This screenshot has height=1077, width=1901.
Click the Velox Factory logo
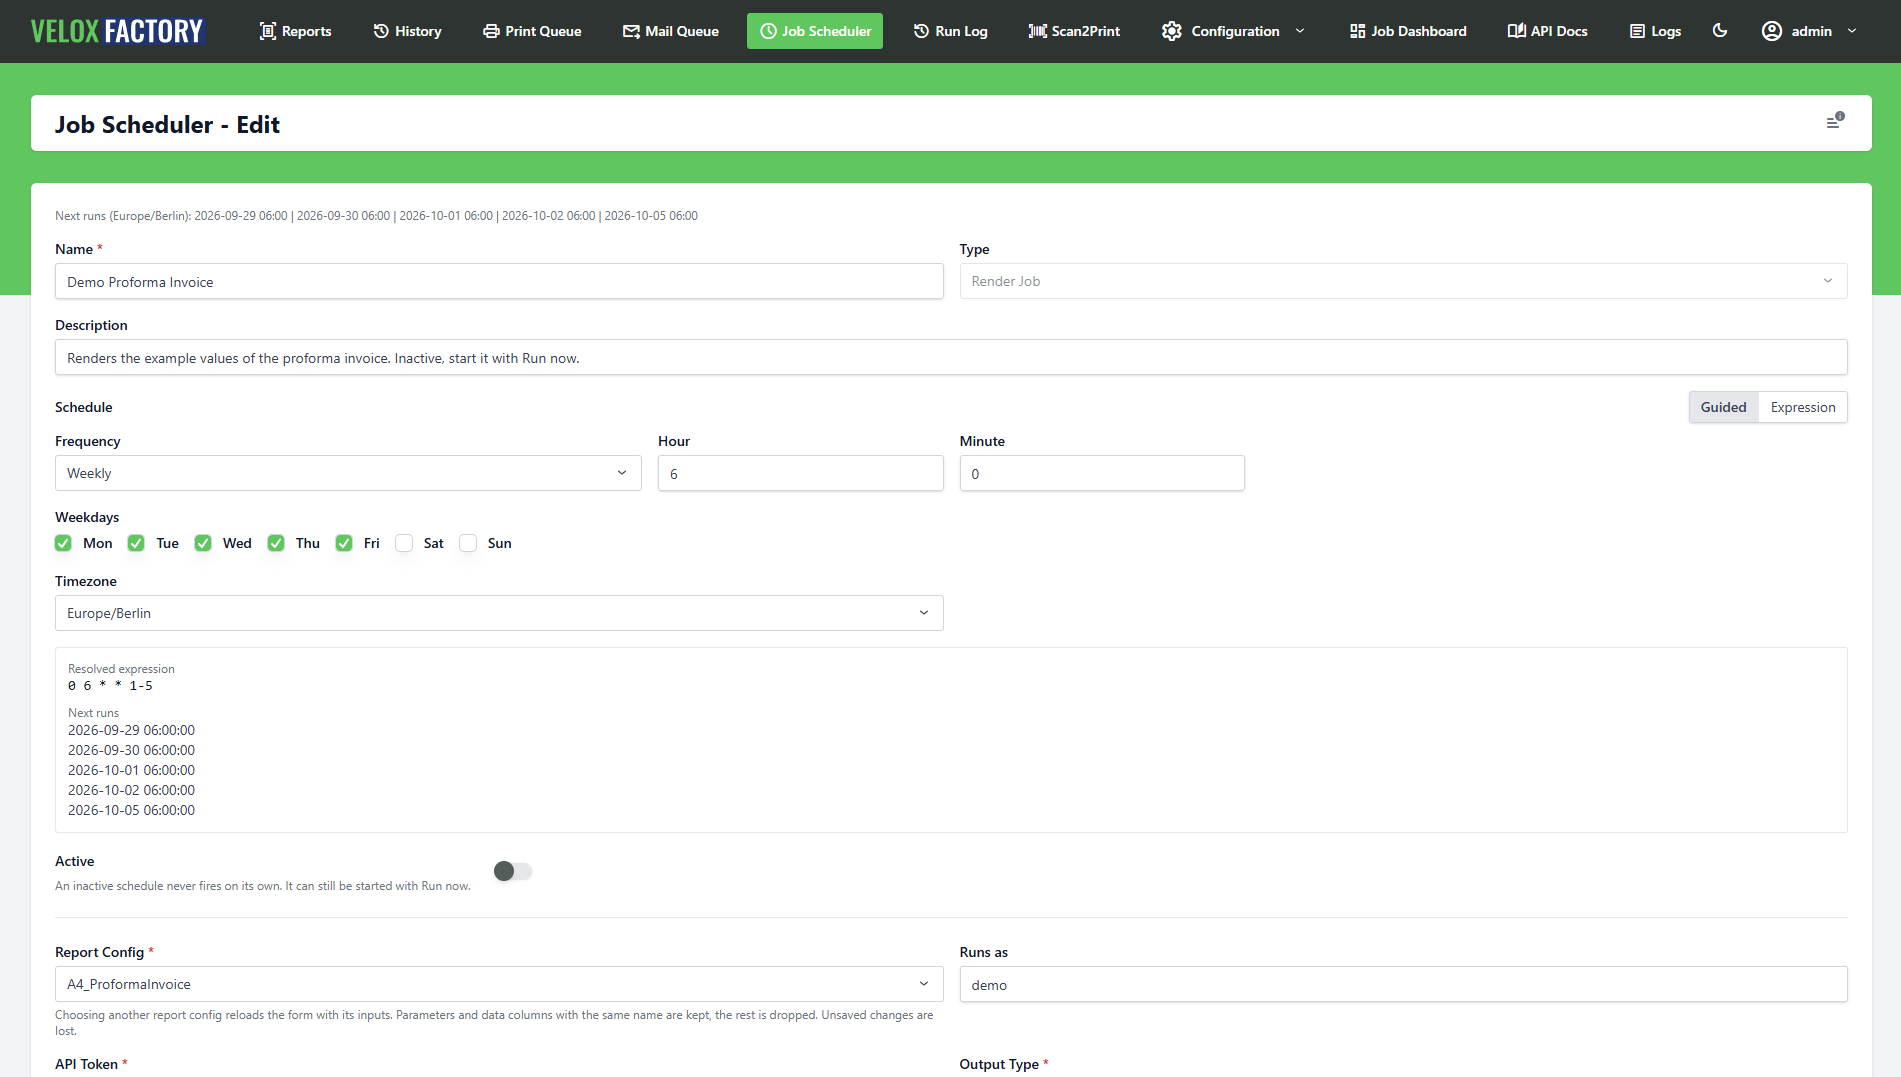point(117,31)
